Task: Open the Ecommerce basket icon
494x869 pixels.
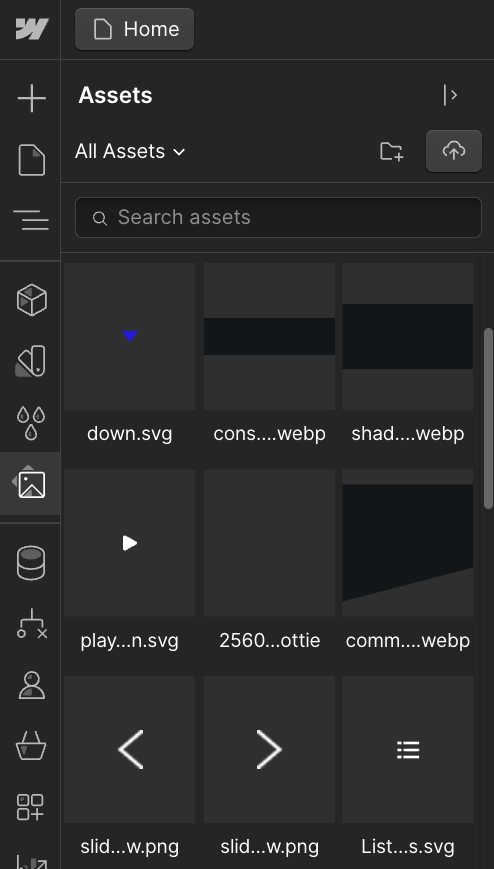Action: pos(31,745)
